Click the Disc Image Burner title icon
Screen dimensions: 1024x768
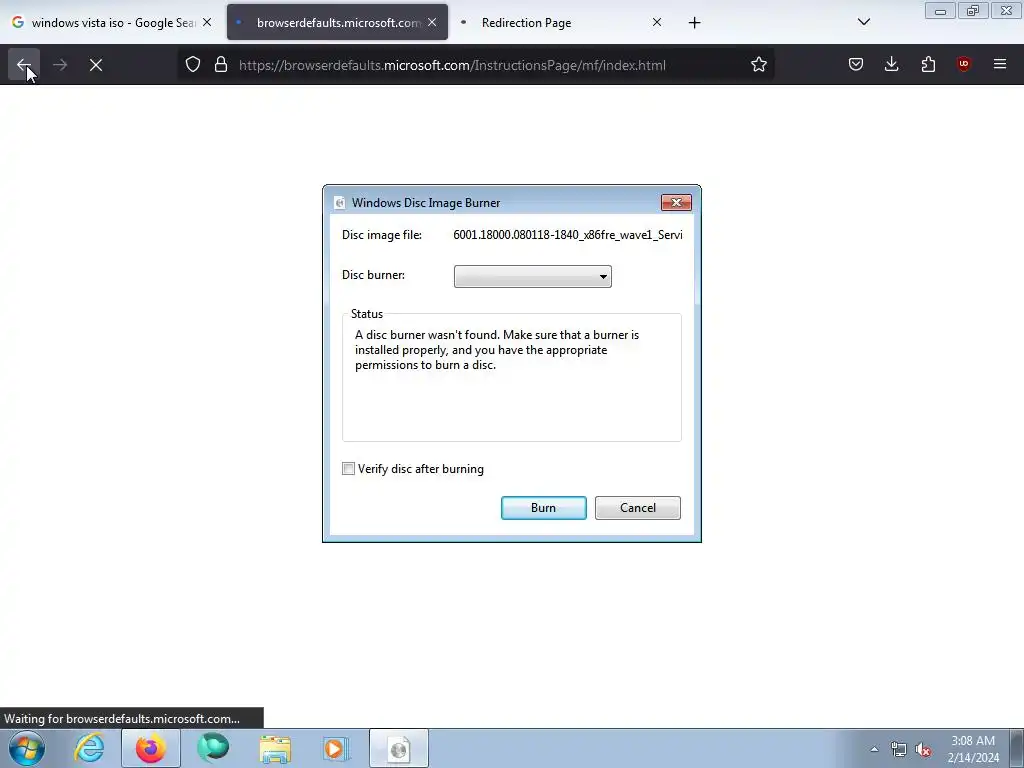pyautogui.click(x=339, y=203)
